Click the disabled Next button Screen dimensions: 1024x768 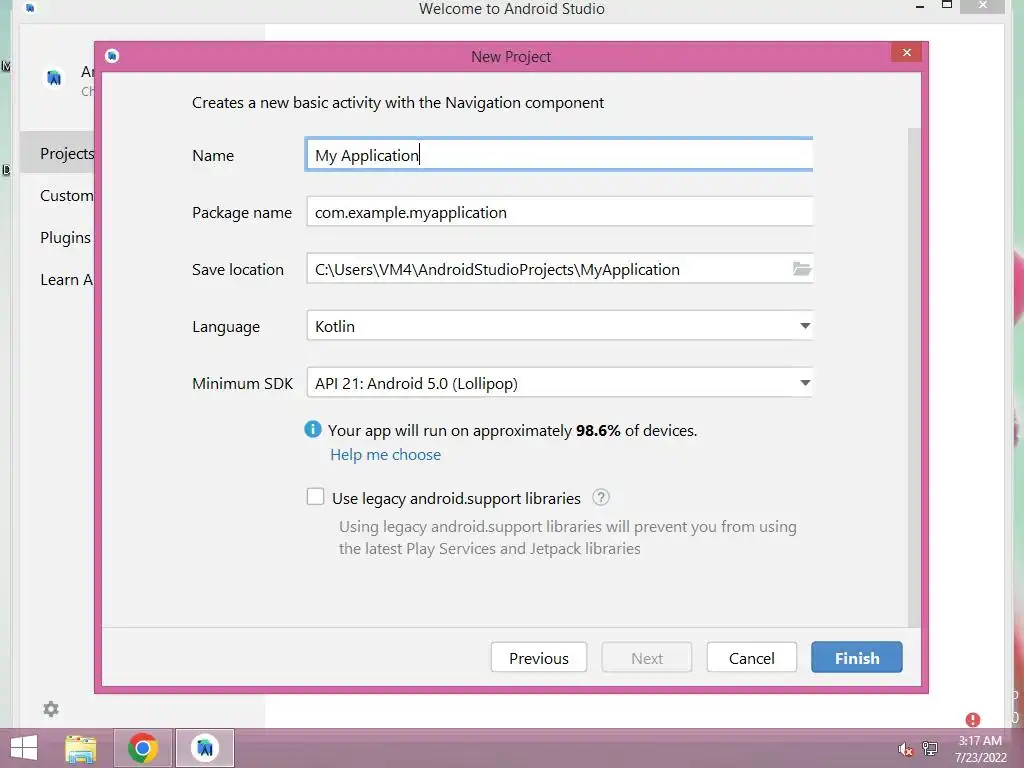pos(647,658)
